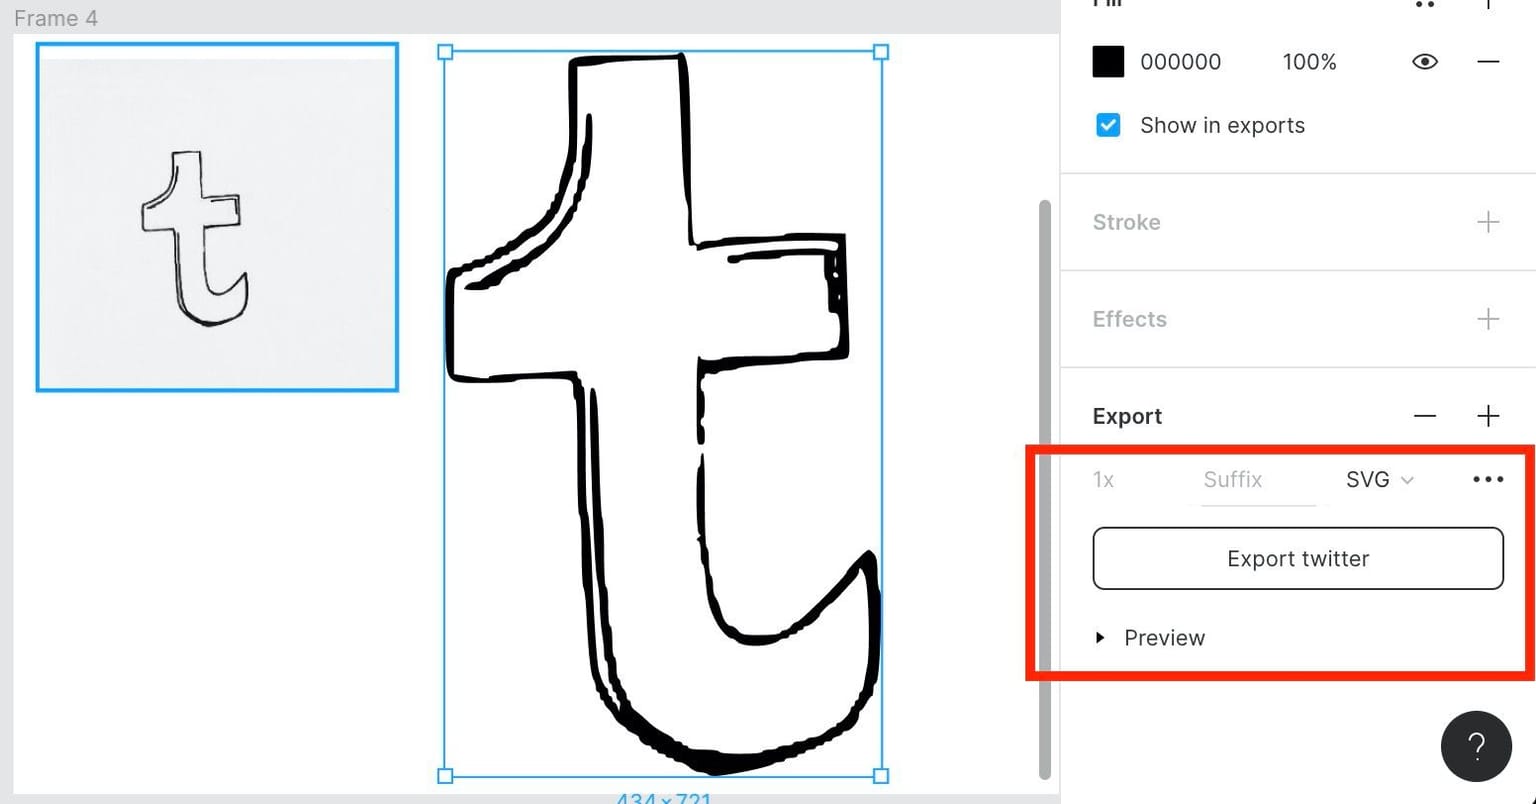
Task: Add a stroke with the plus icon
Action: (x=1488, y=222)
